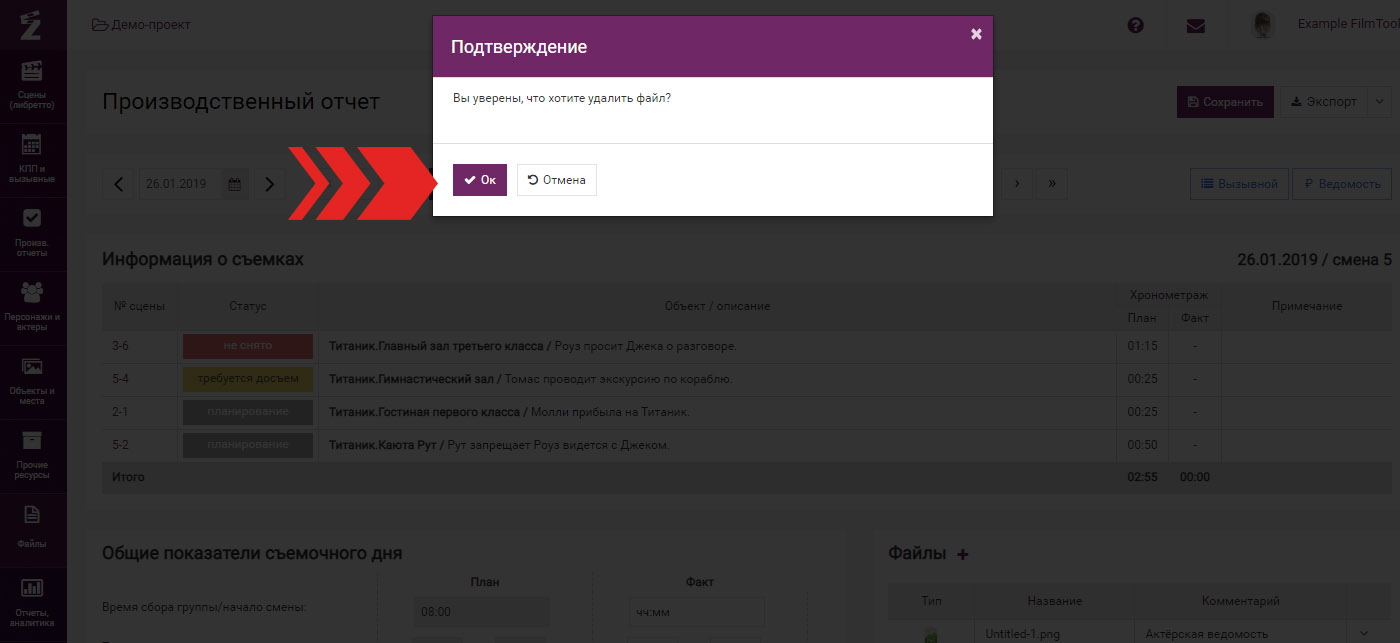The image size is (1400, 643).
Task: Select scene row Титаник.Гостиная первого класса
Action: [x=746, y=412]
